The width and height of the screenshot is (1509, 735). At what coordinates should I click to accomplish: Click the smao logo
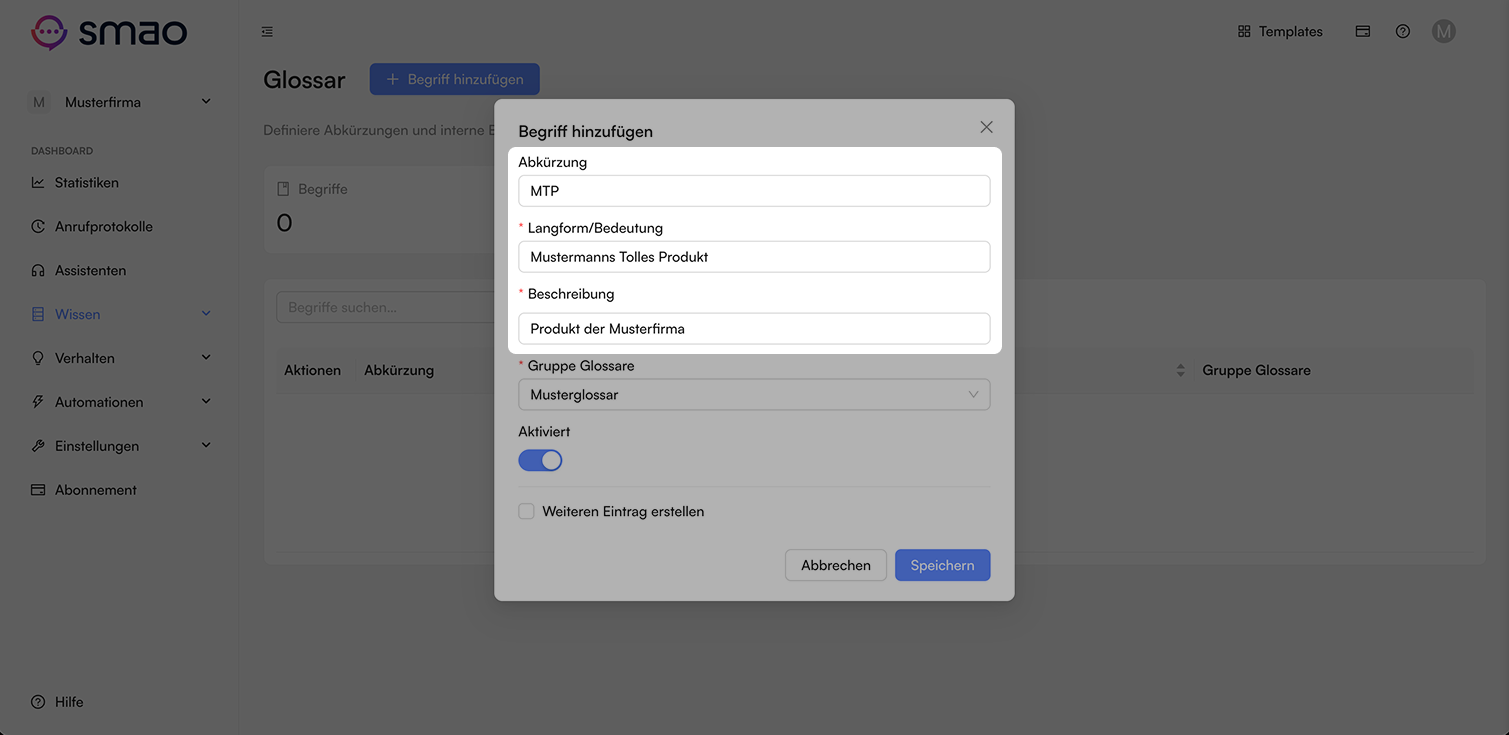click(109, 32)
